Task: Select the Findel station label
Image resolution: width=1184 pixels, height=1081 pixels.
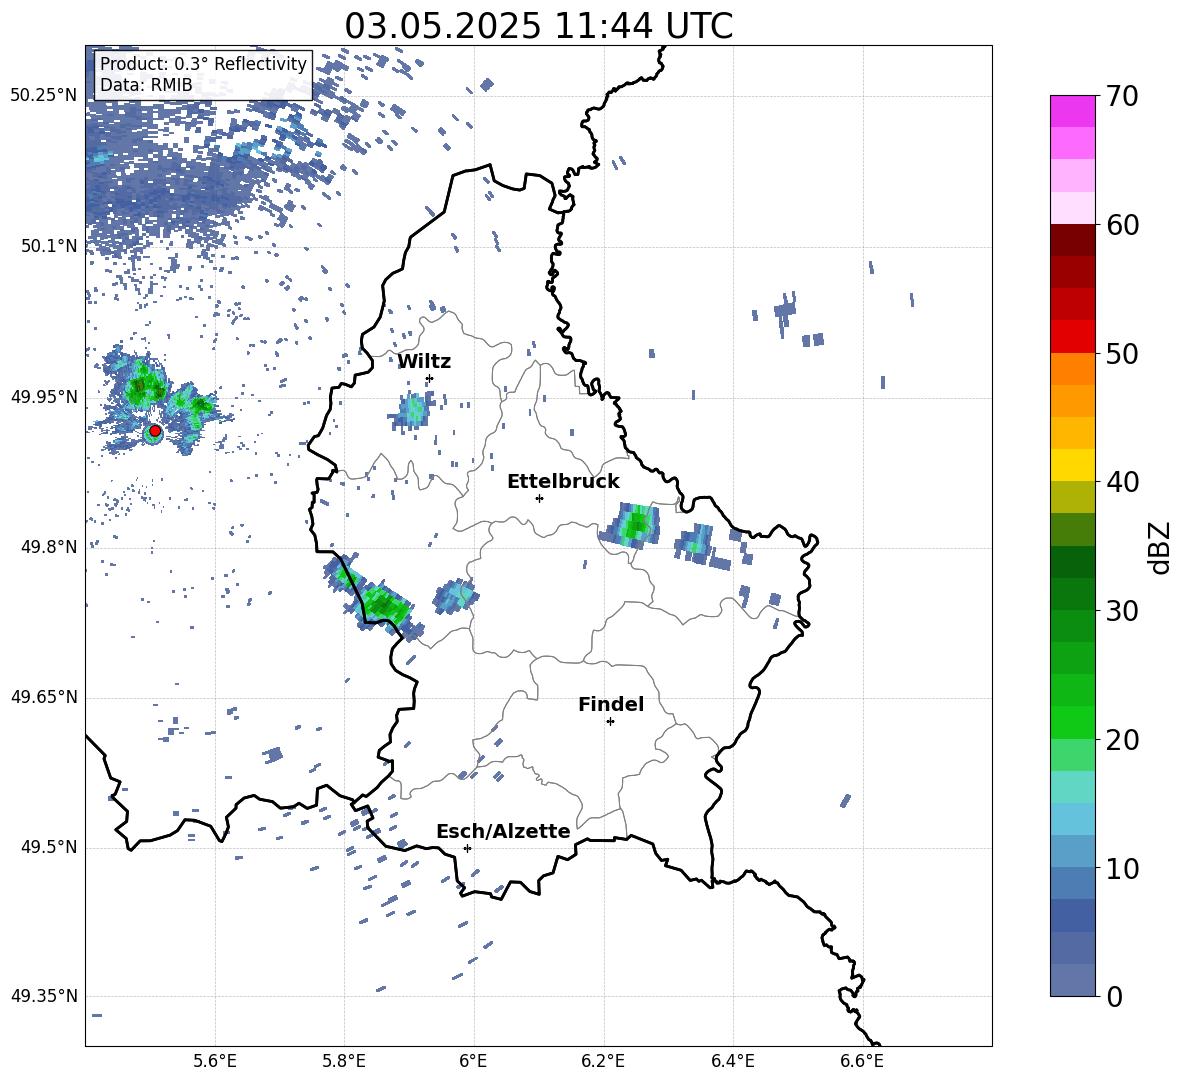Action: (611, 704)
